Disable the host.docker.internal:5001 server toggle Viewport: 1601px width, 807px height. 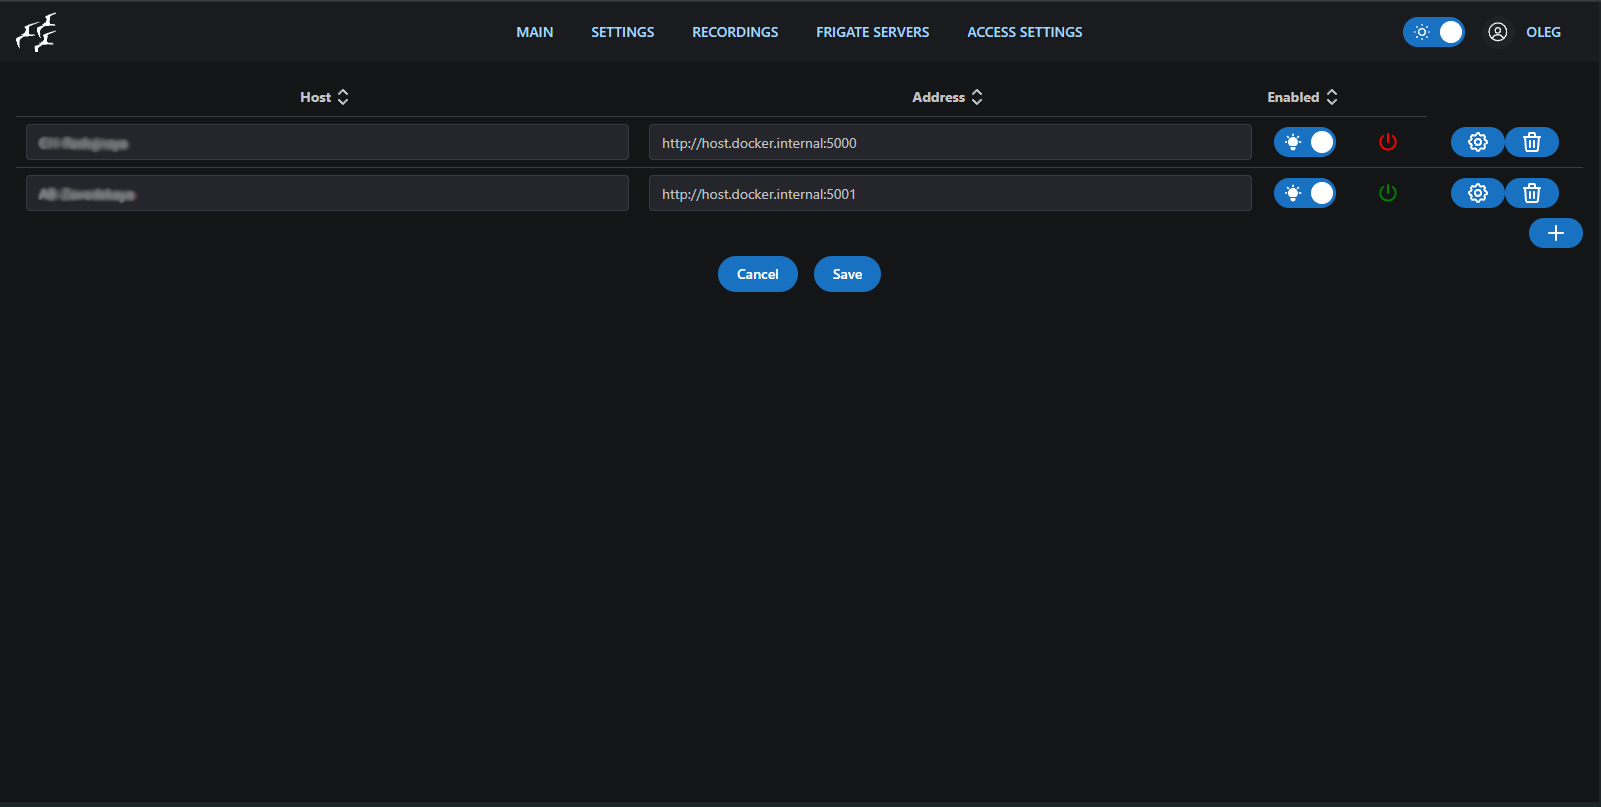pyautogui.click(x=1304, y=193)
